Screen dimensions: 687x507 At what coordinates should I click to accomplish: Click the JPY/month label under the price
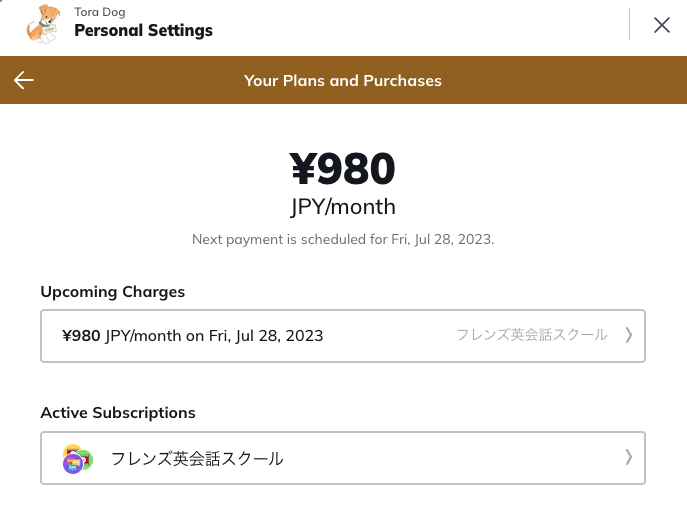(x=343, y=207)
